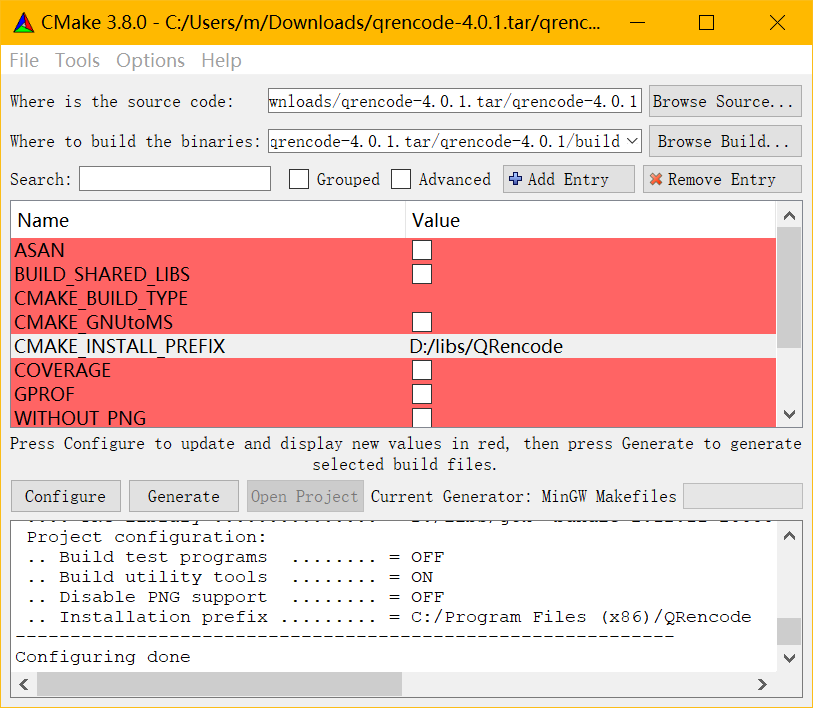Toggle the BUILD_SHARED_LIBS checkbox
This screenshot has width=813, height=708.
[422, 274]
